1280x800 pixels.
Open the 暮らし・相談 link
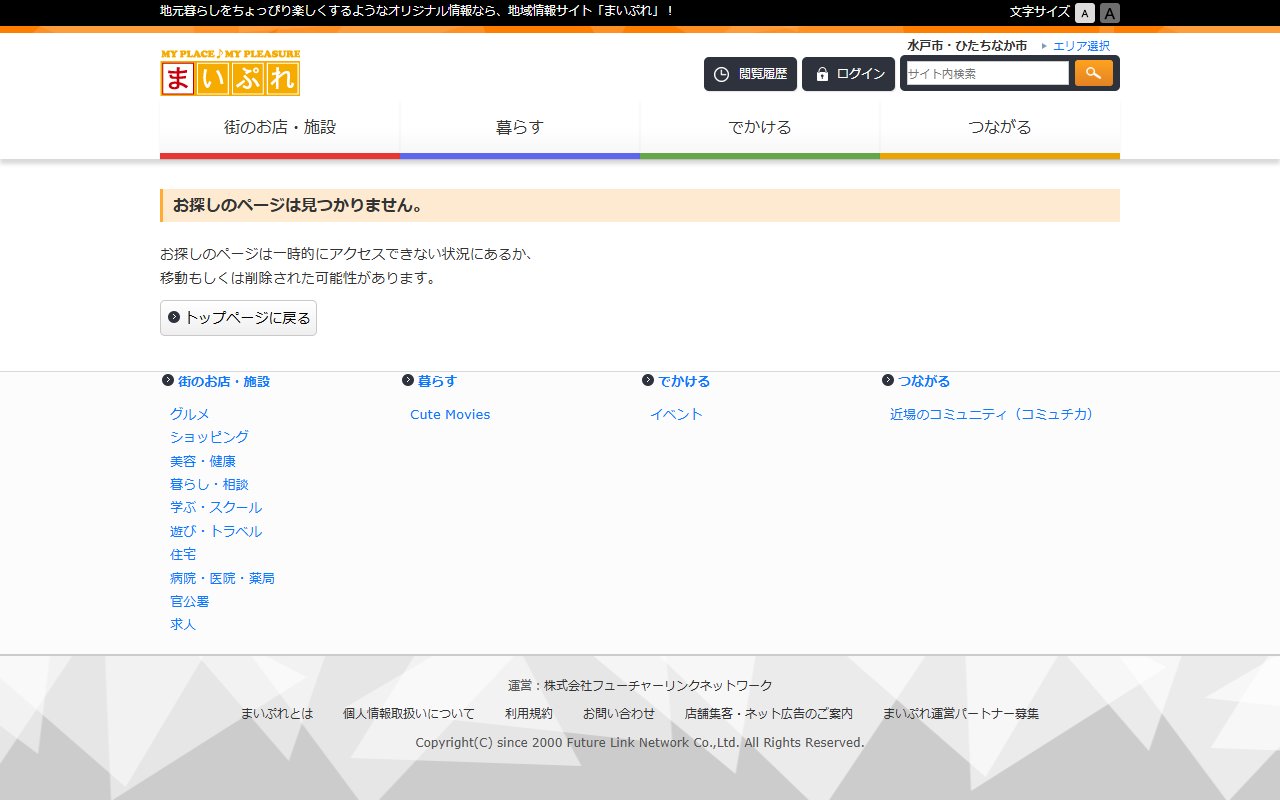209,484
